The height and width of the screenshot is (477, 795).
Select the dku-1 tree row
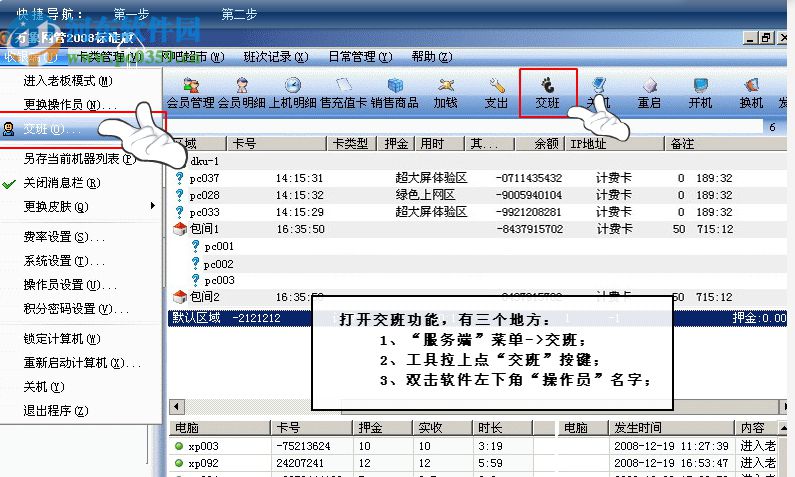click(x=205, y=161)
